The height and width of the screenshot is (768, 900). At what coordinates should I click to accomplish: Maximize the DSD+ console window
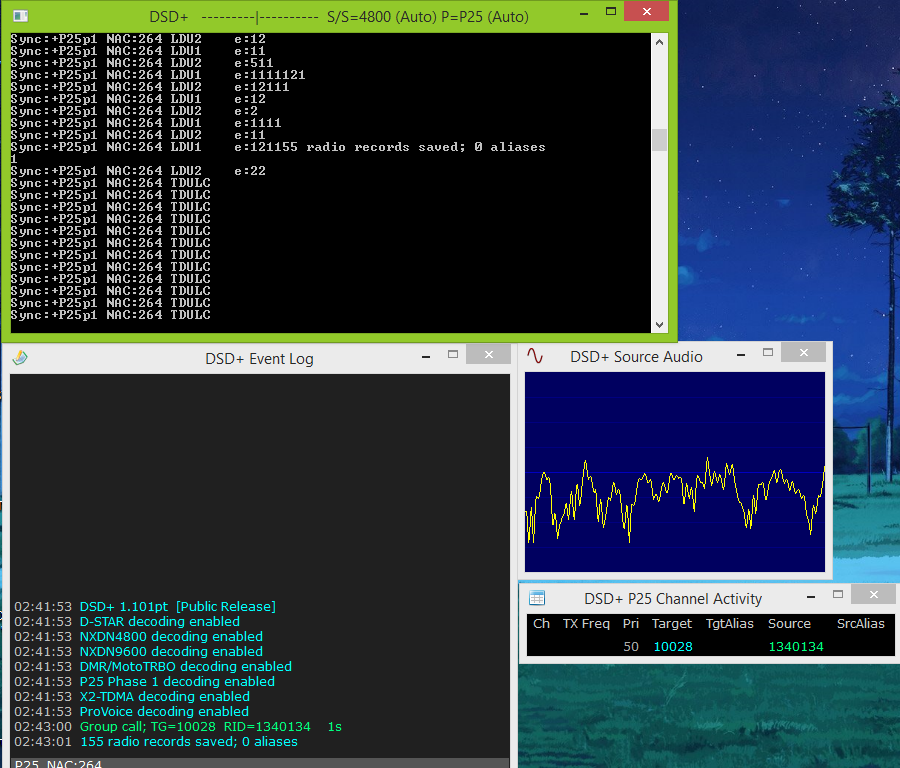611,11
